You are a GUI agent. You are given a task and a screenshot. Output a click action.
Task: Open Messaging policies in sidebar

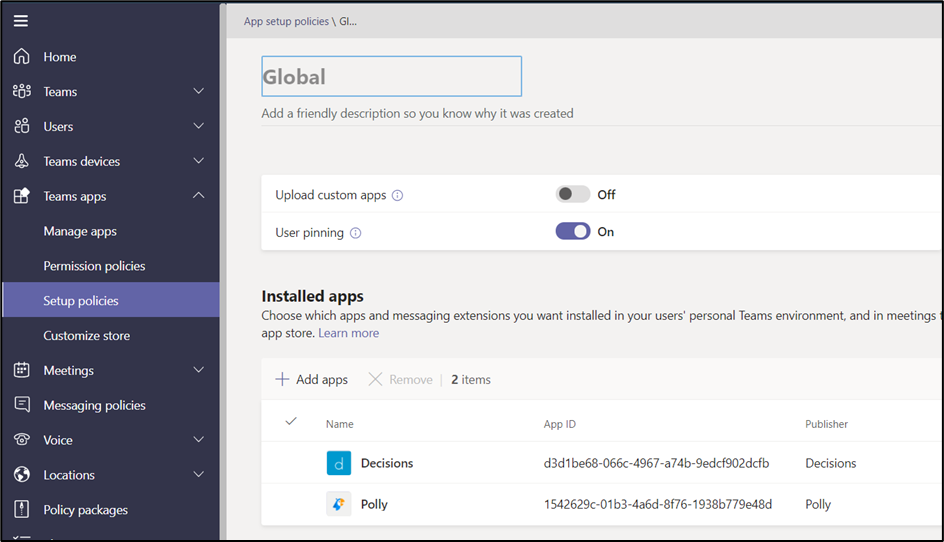94,405
